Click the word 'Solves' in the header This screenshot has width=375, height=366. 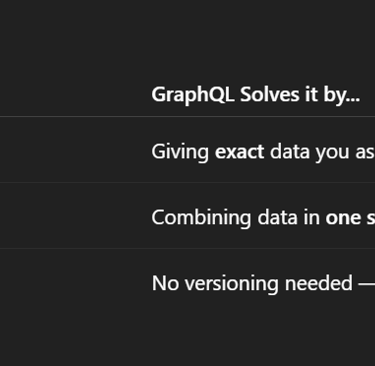[x=270, y=94]
